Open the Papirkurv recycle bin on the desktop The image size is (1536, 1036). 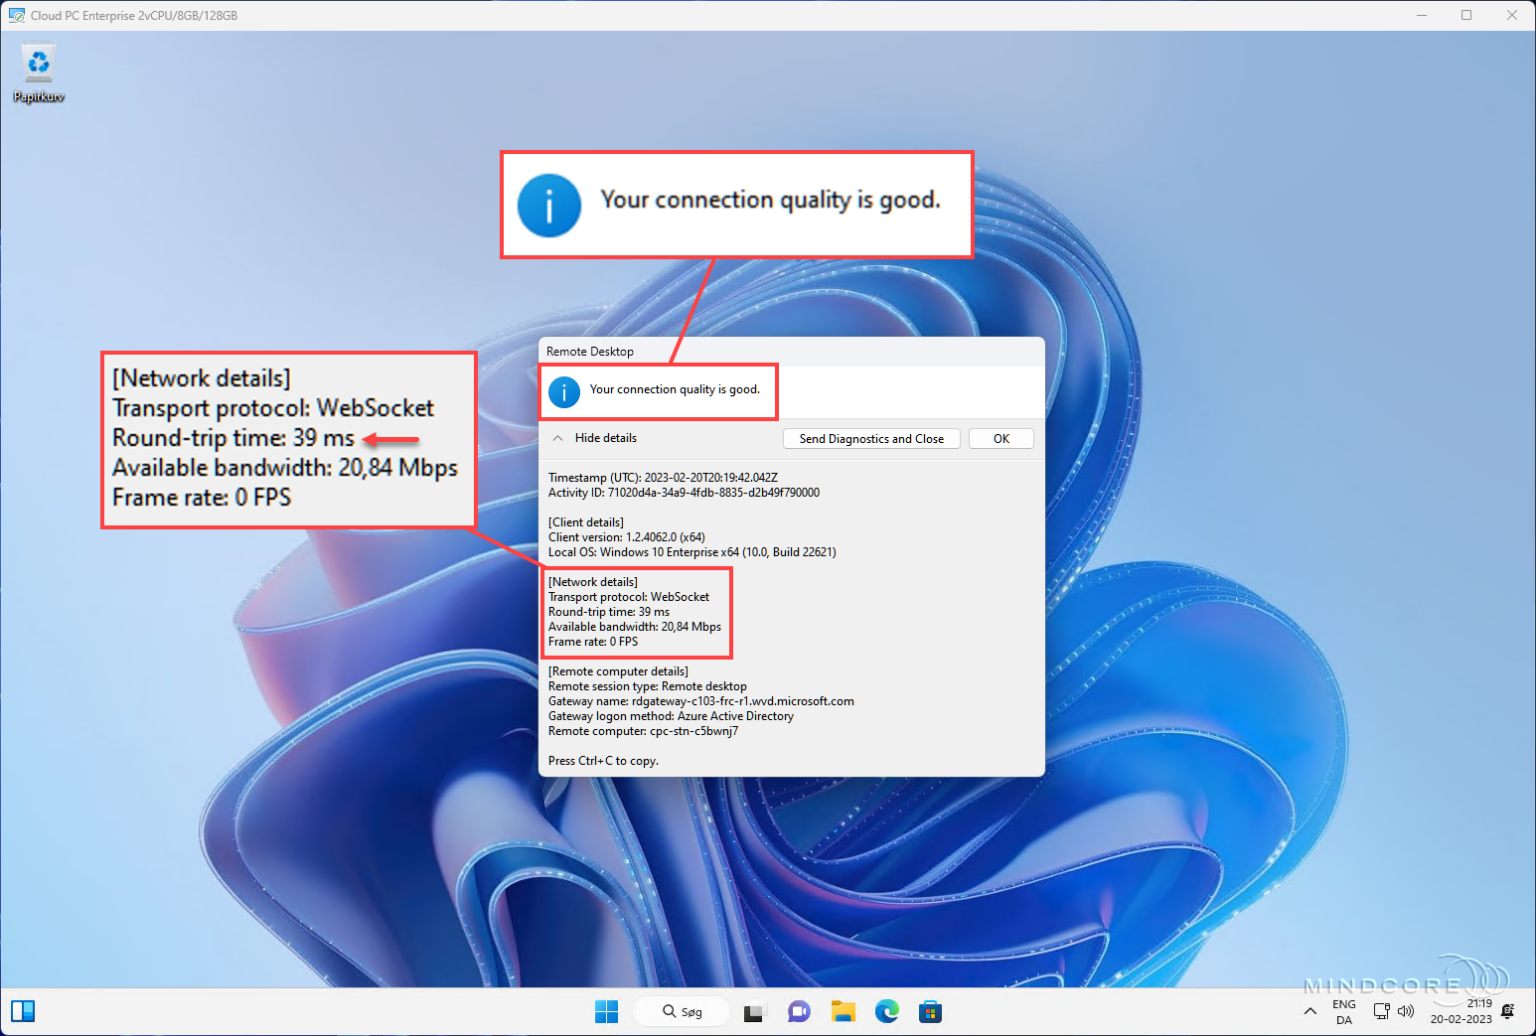pyautogui.click(x=38, y=65)
